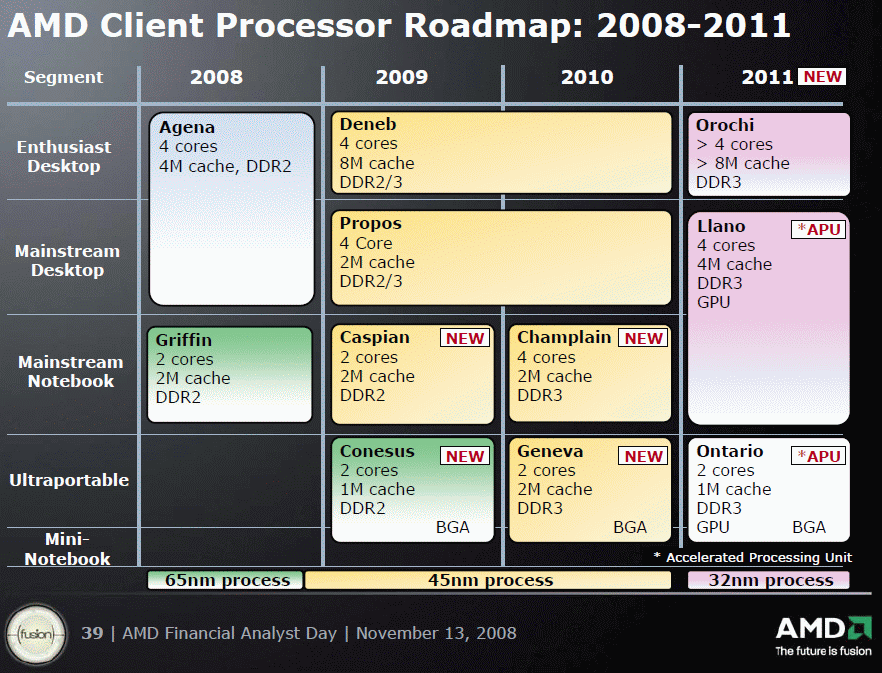Click the AMD logo in the corner
This screenshot has height=673, width=882.
tap(824, 629)
